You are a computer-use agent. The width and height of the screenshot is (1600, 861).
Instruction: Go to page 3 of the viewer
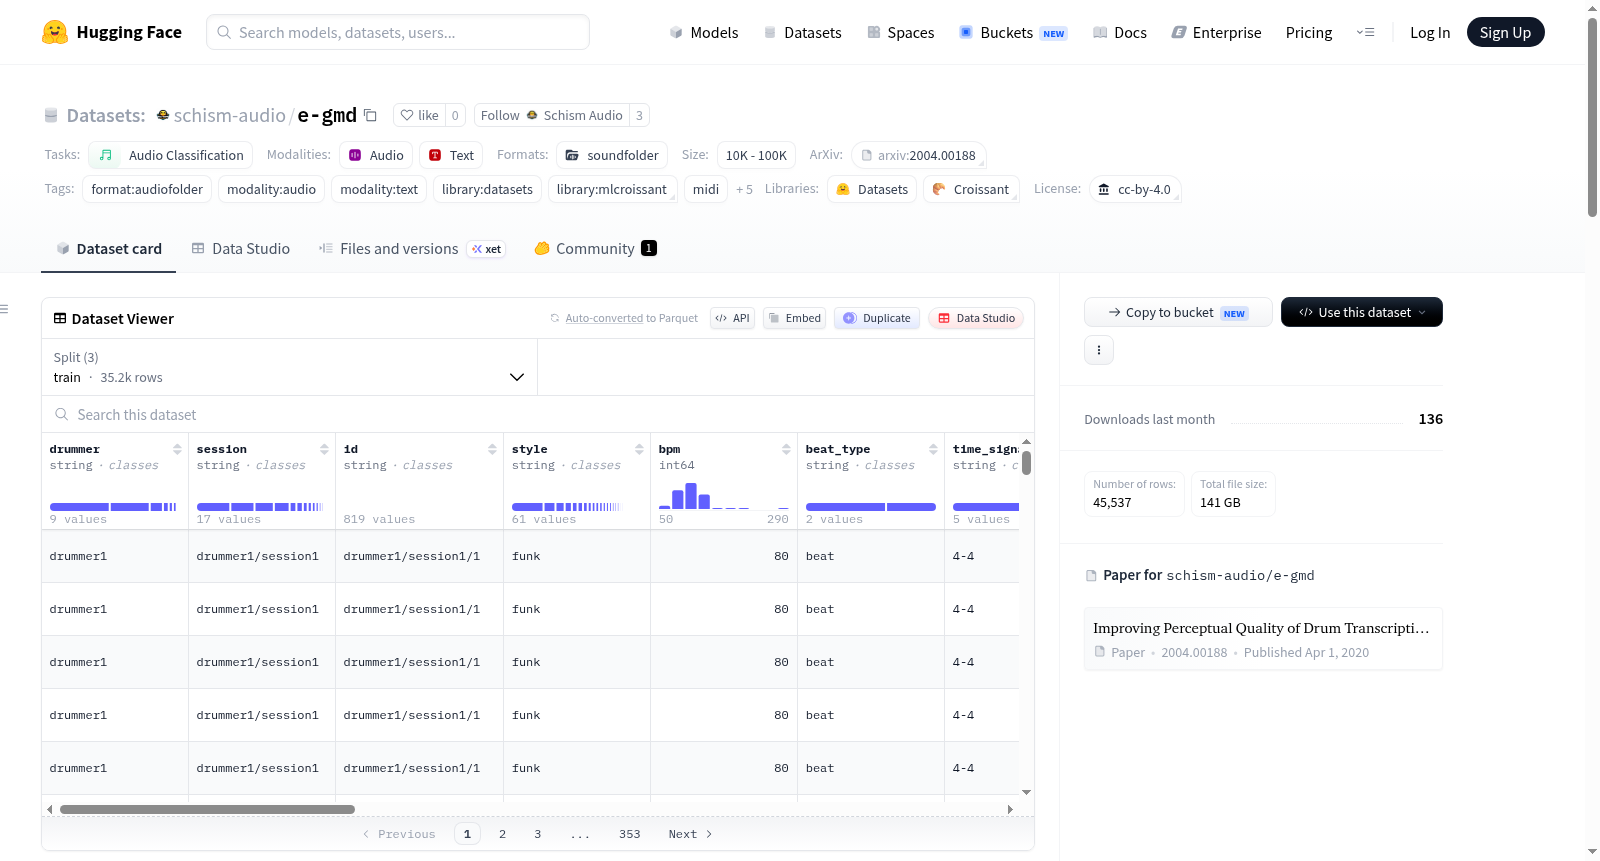pyautogui.click(x=537, y=834)
